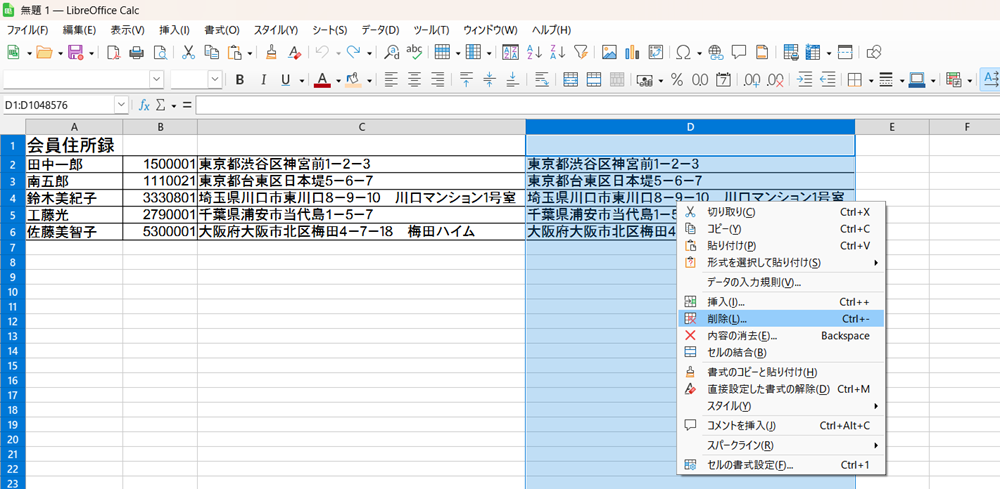
Task: Click the Define Print Area icon
Action: pyautogui.click(x=791, y=52)
